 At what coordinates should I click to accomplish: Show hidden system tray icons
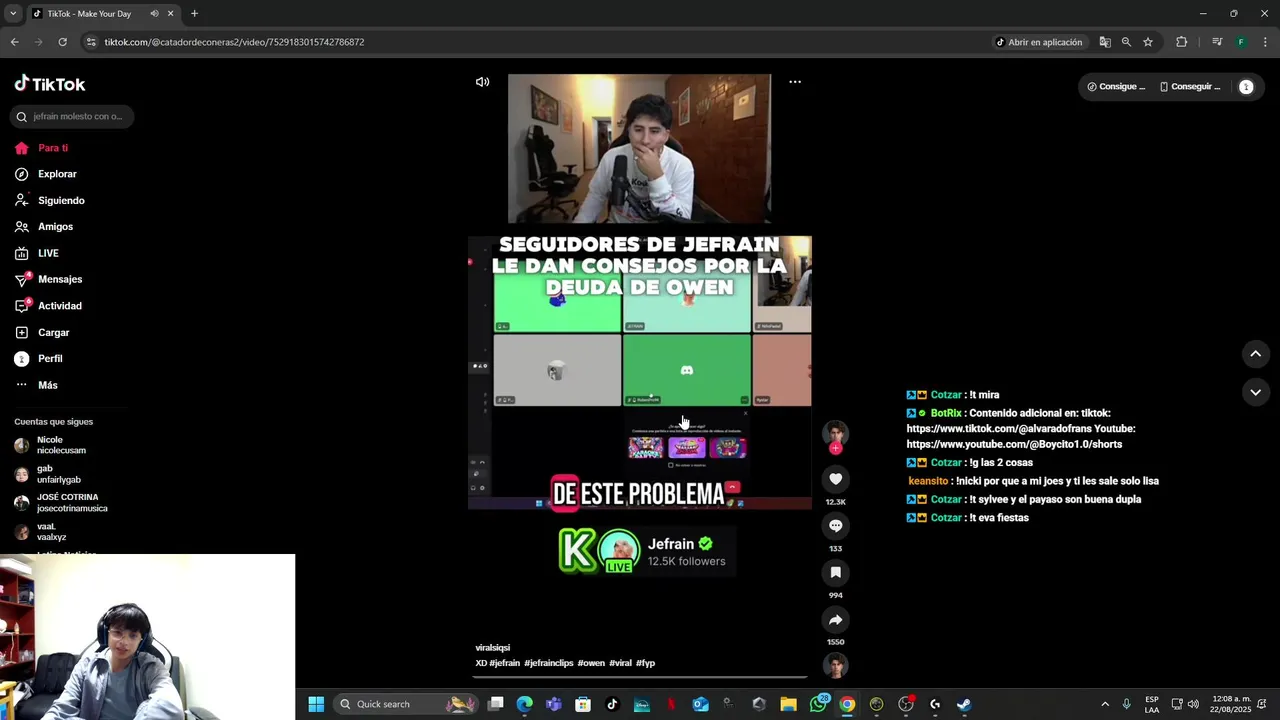point(1105,704)
